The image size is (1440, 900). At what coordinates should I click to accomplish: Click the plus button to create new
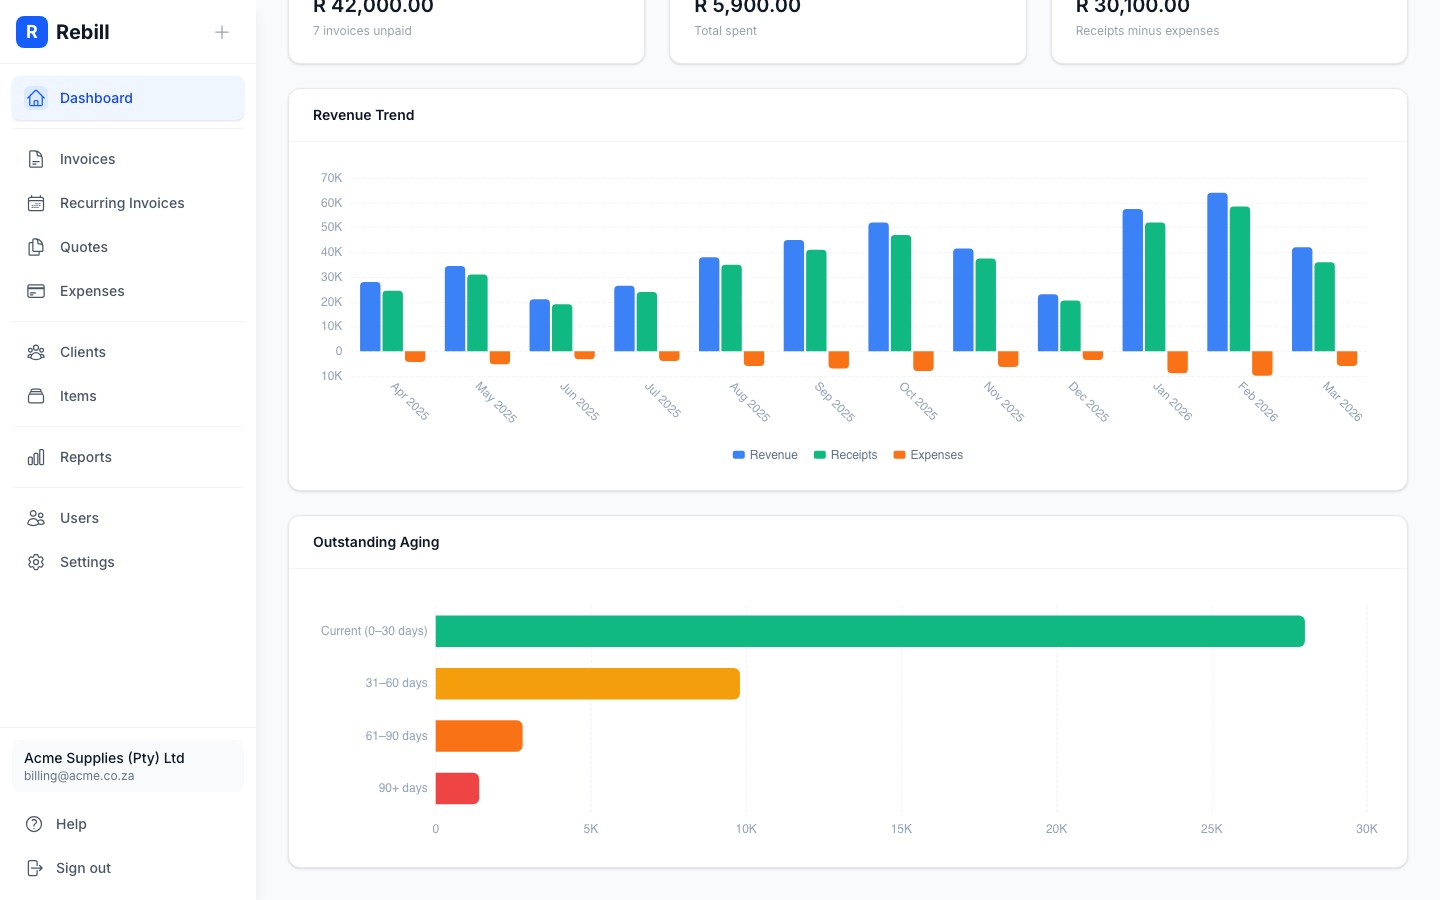(222, 32)
